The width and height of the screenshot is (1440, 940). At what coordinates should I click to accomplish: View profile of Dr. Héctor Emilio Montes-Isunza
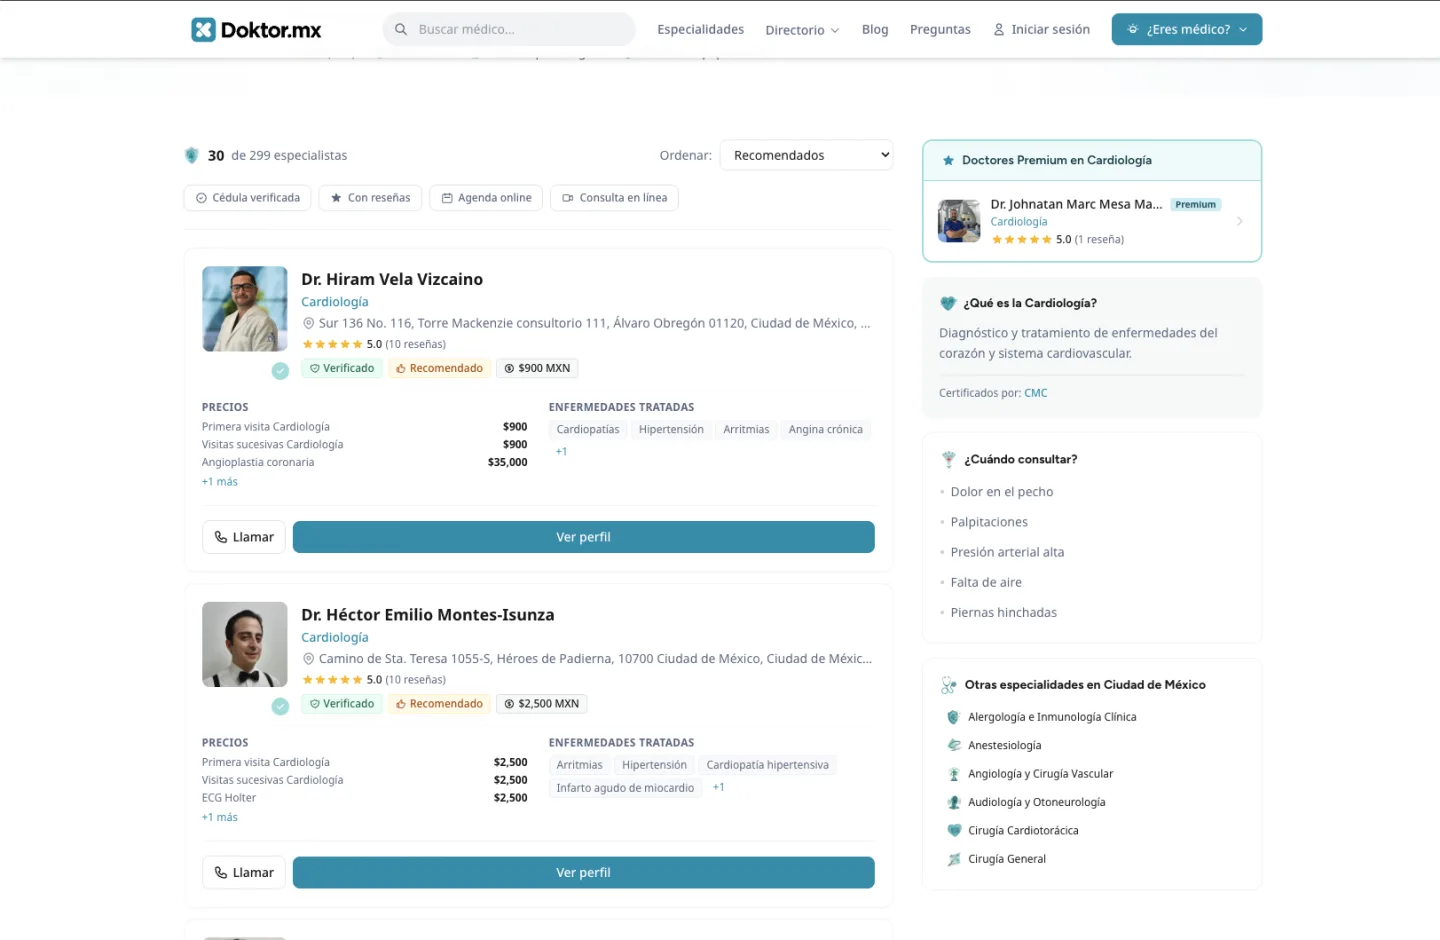(584, 873)
